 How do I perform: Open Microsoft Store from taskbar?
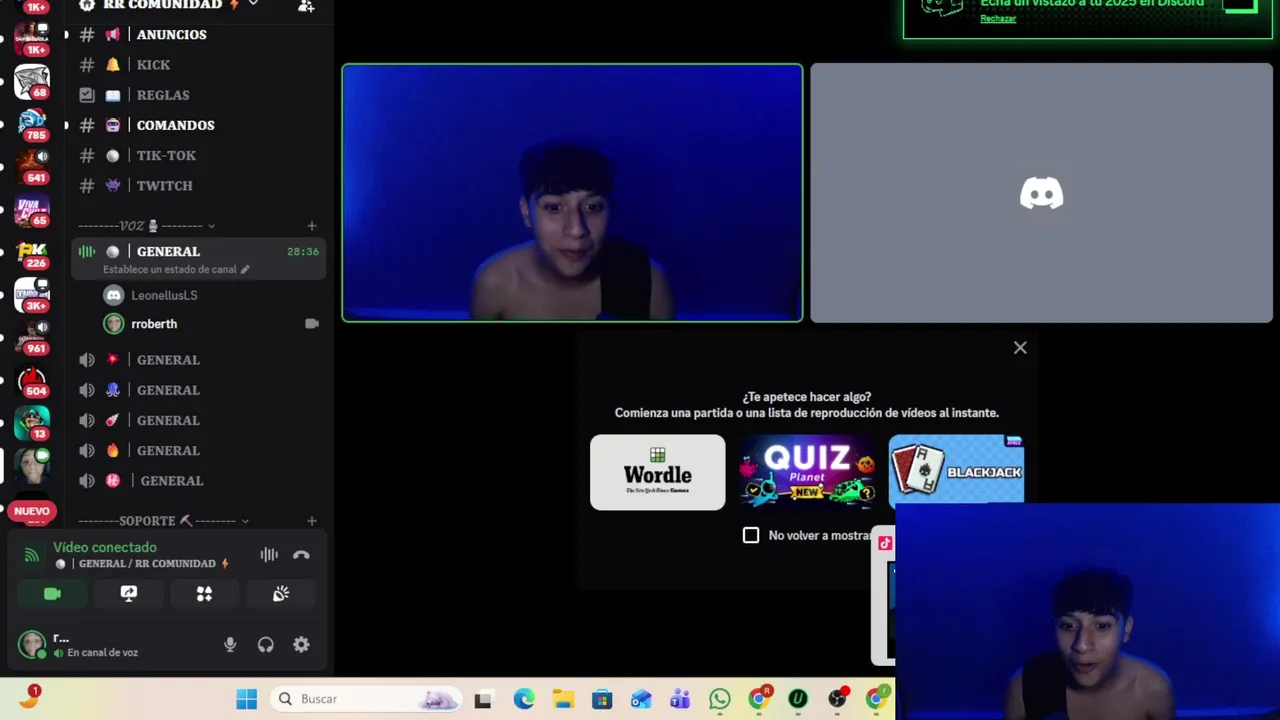click(602, 699)
